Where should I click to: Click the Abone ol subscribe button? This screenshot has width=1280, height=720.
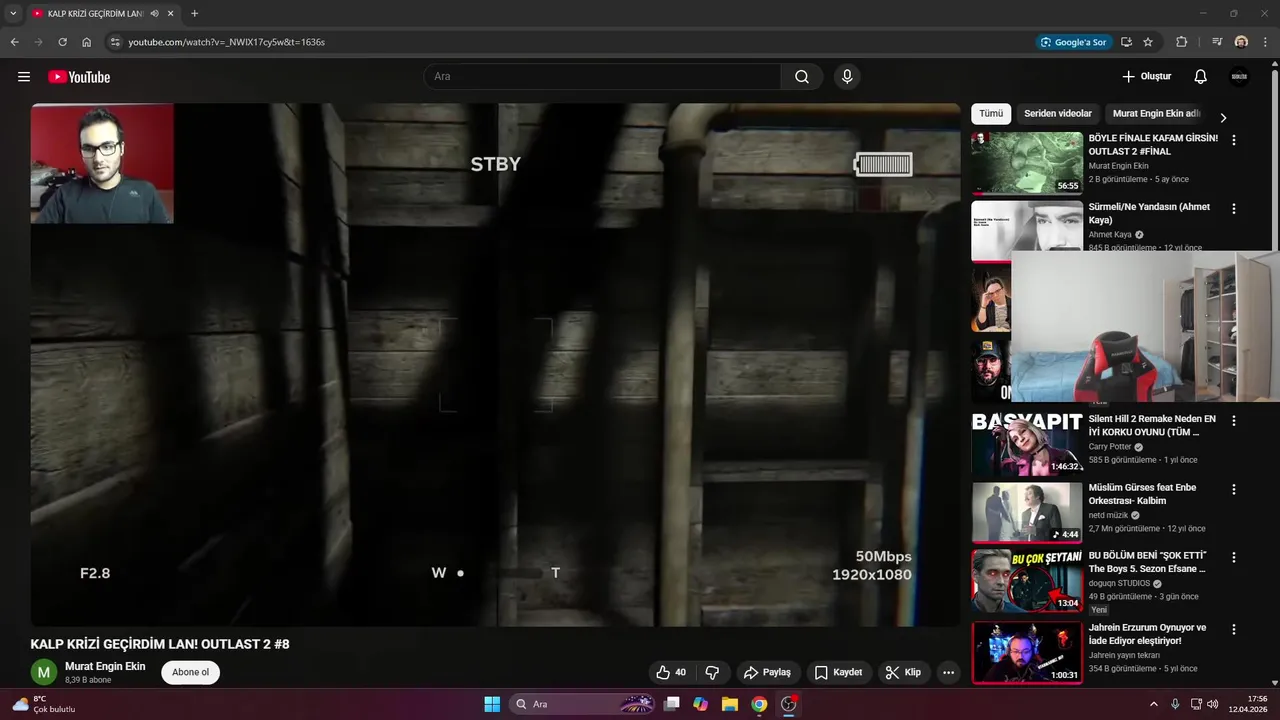pyautogui.click(x=190, y=672)
